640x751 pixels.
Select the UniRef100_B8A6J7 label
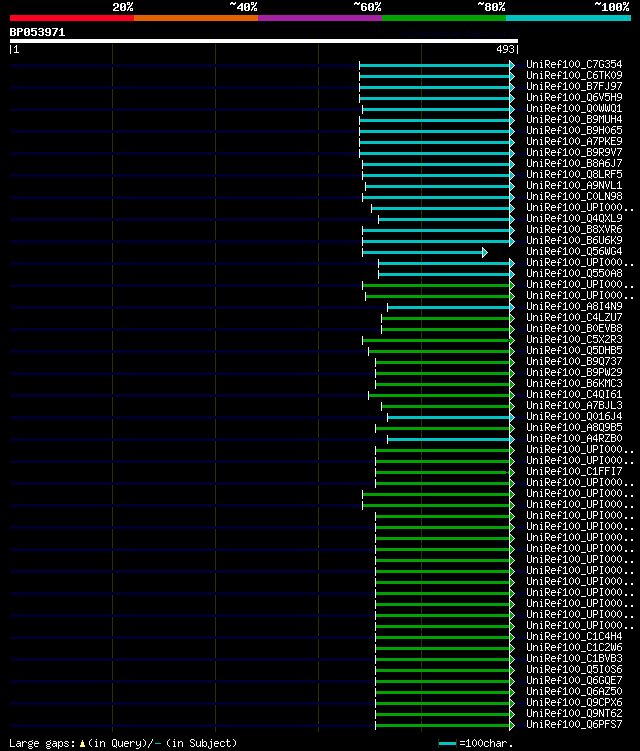point(574,163)
